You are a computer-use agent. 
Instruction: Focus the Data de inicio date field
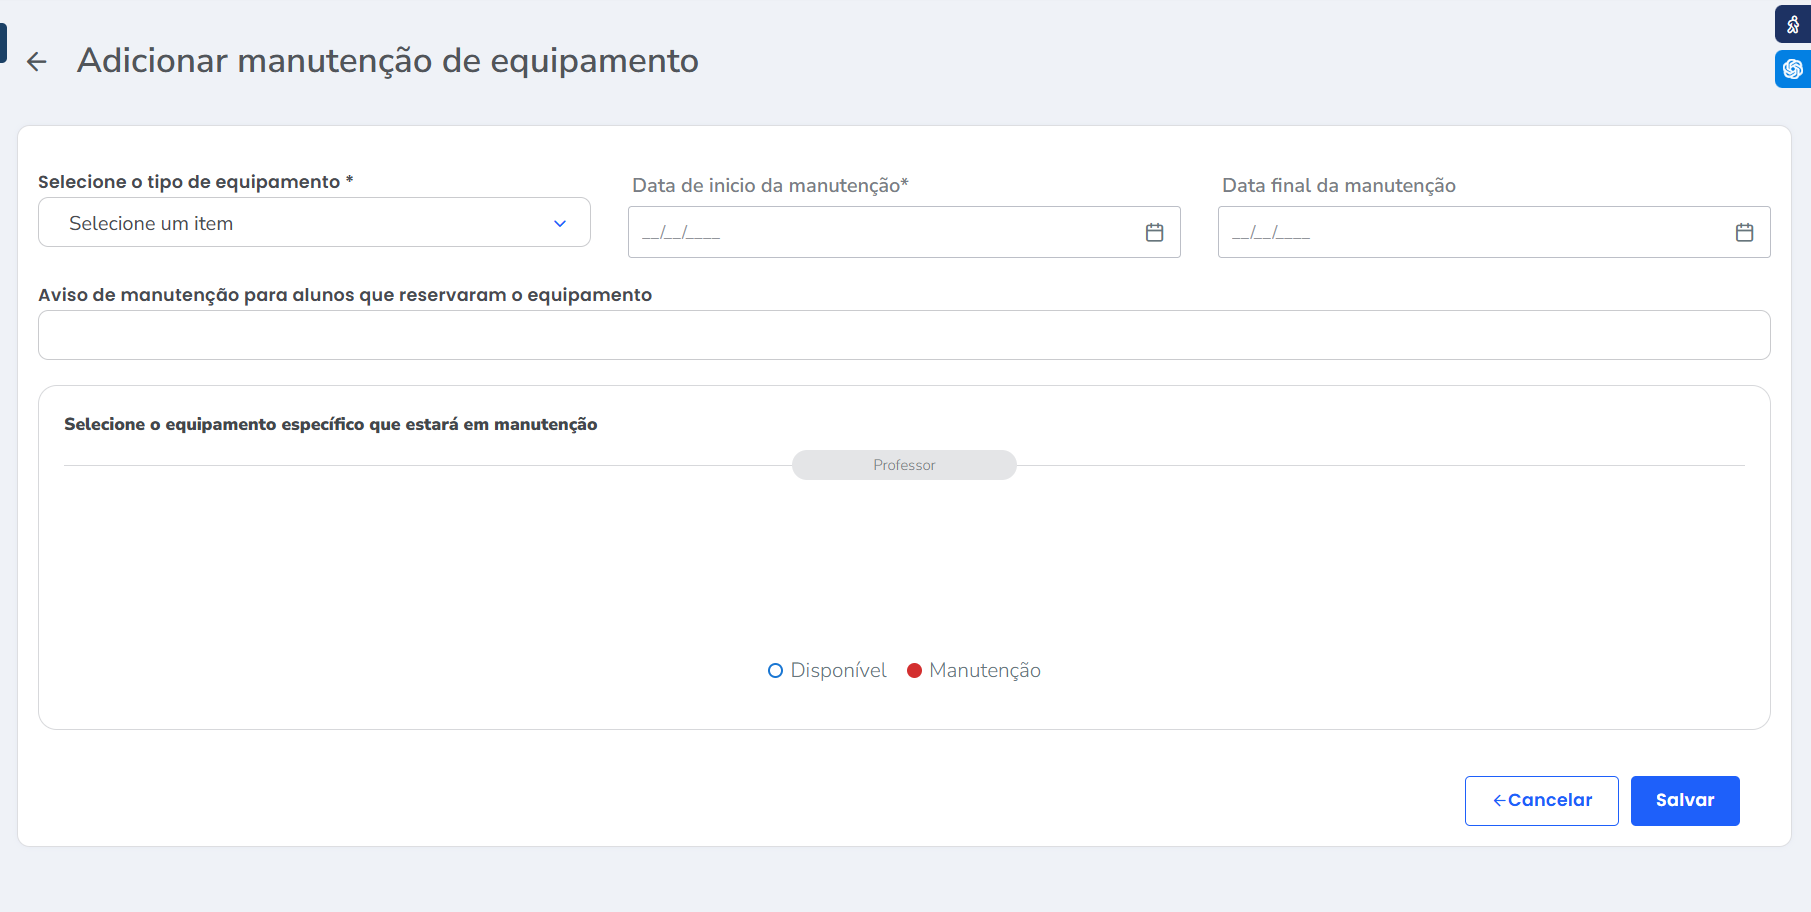tap(880, 232)
